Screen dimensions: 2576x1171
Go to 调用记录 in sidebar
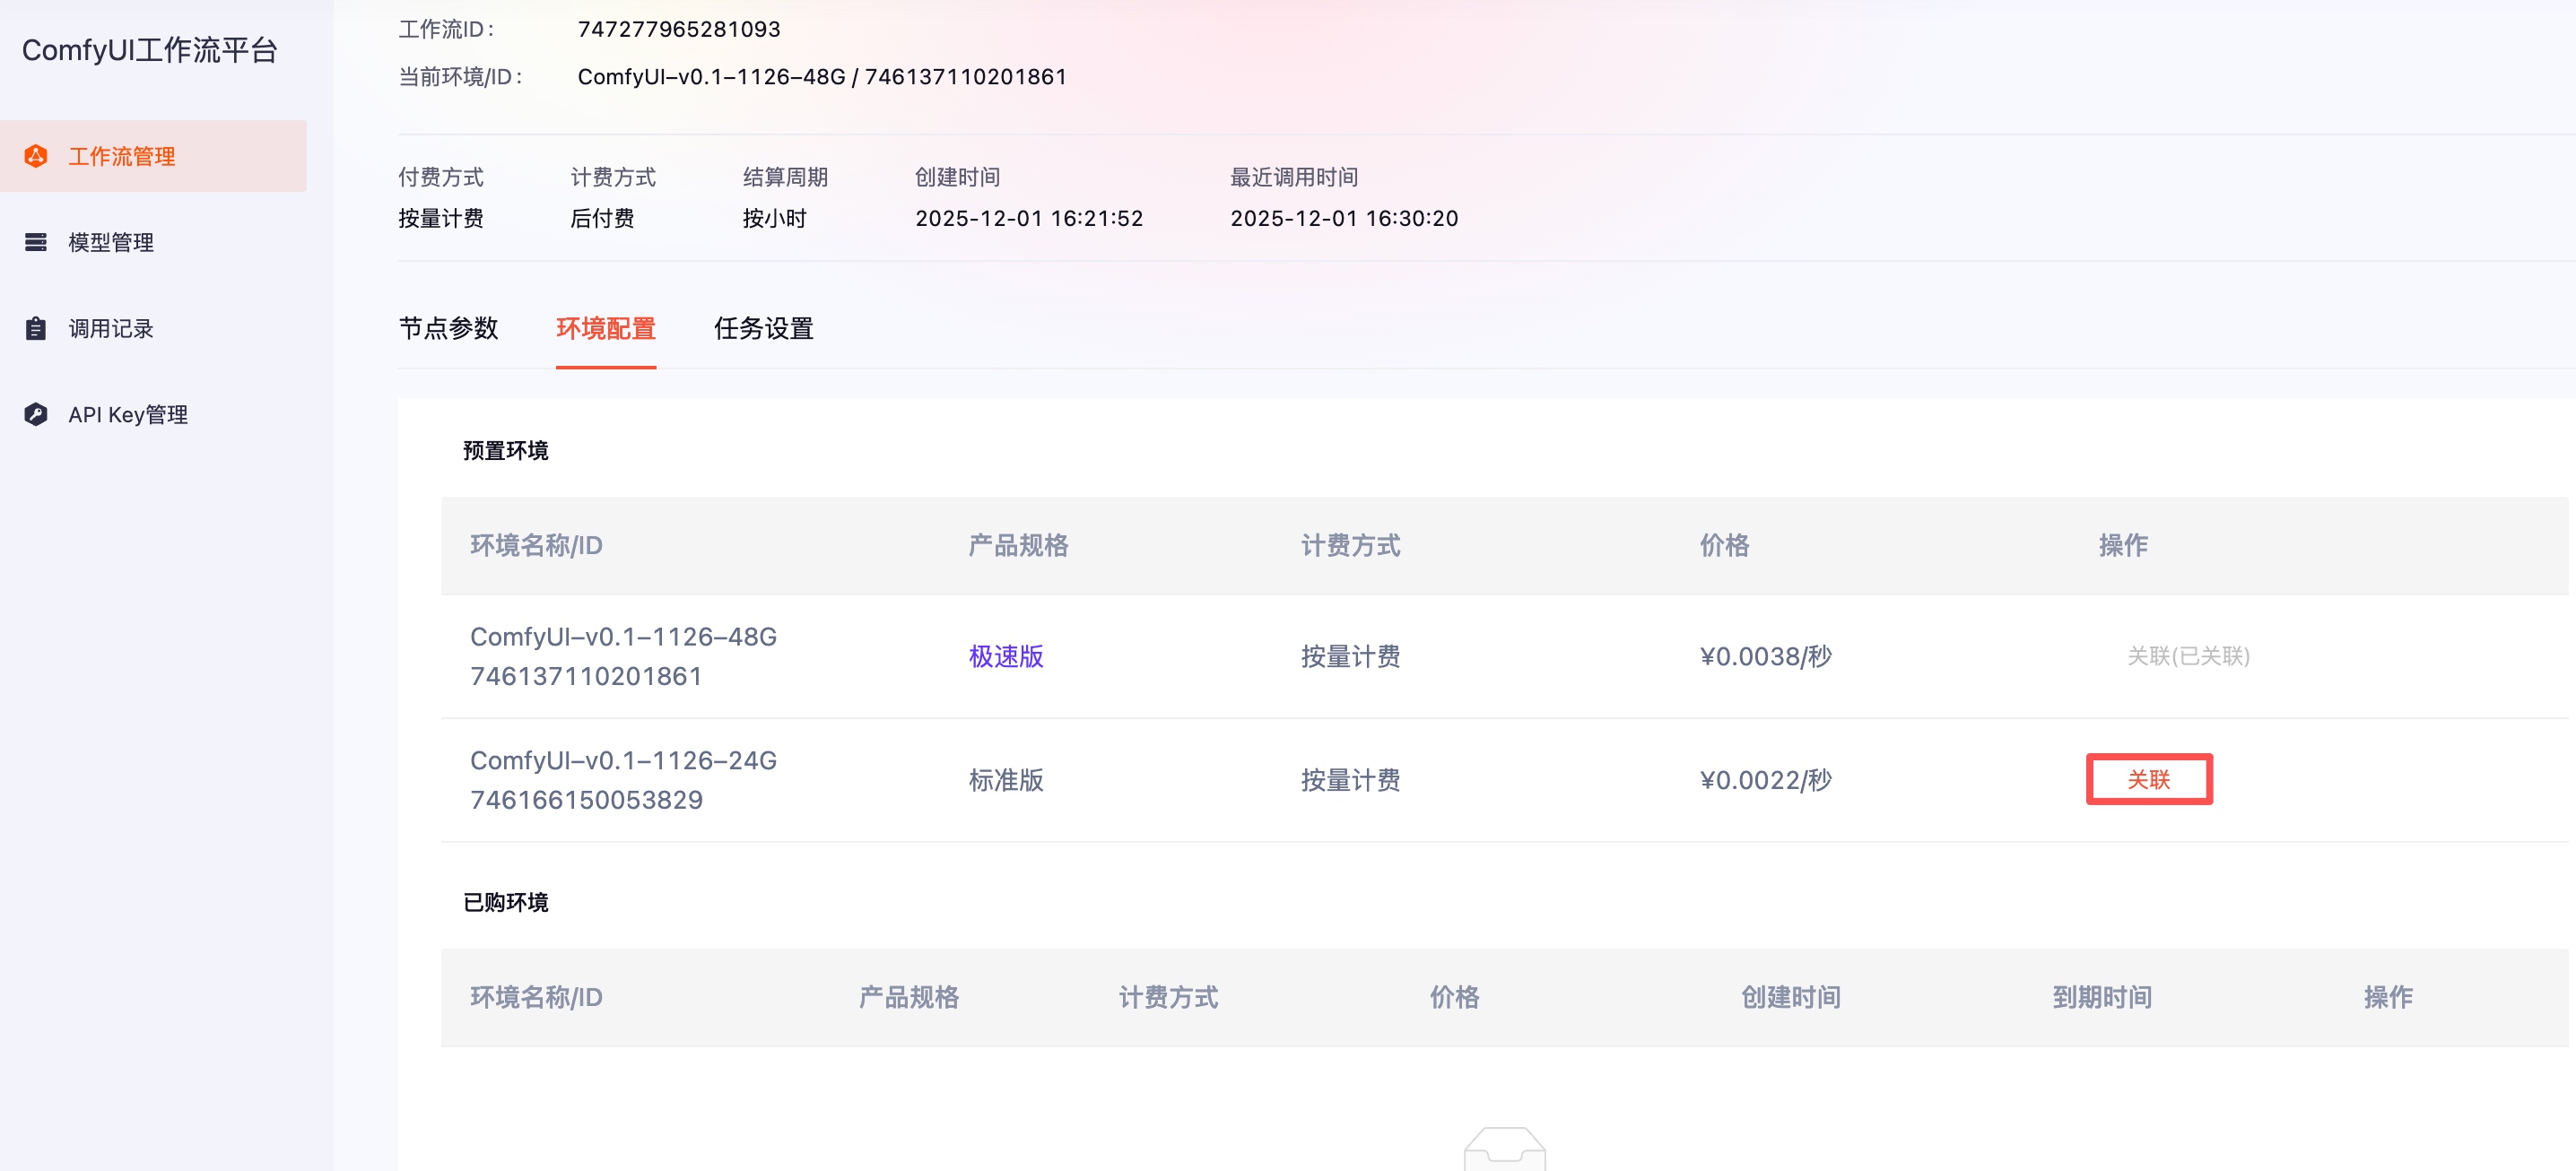coord(111,328)
